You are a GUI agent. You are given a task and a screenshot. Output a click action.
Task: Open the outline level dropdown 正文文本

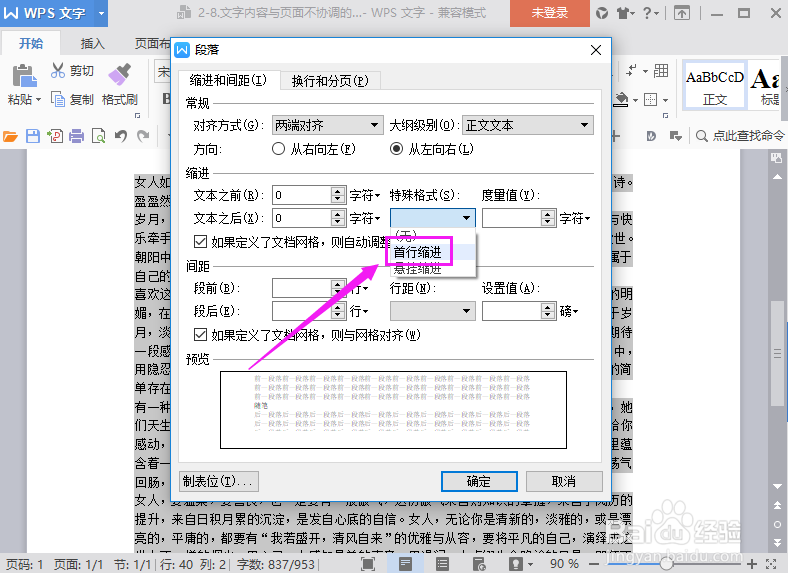tap(528, 125)
